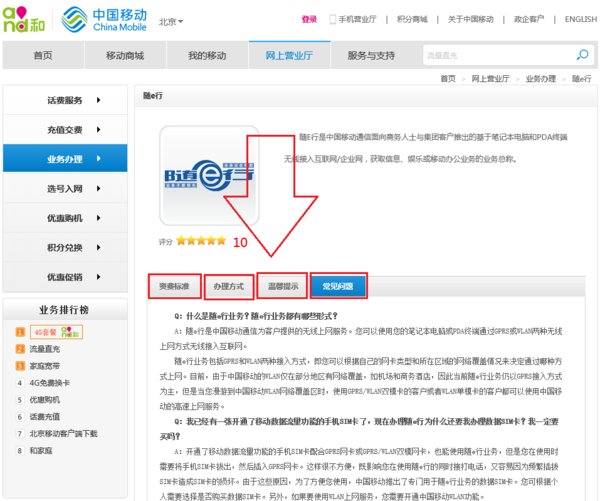Click the five-star rating icons
Image resolution: width=600 pixels, height=501 pixels.
tap(201, 241)
